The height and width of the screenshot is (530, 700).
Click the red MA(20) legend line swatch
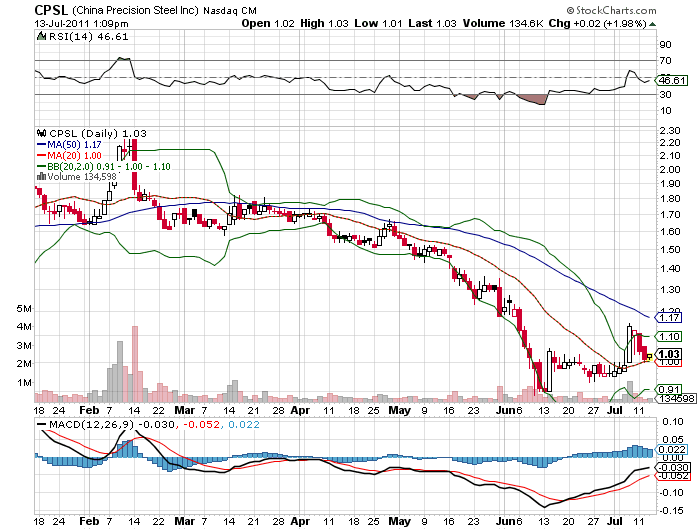[x=42, y=156]
